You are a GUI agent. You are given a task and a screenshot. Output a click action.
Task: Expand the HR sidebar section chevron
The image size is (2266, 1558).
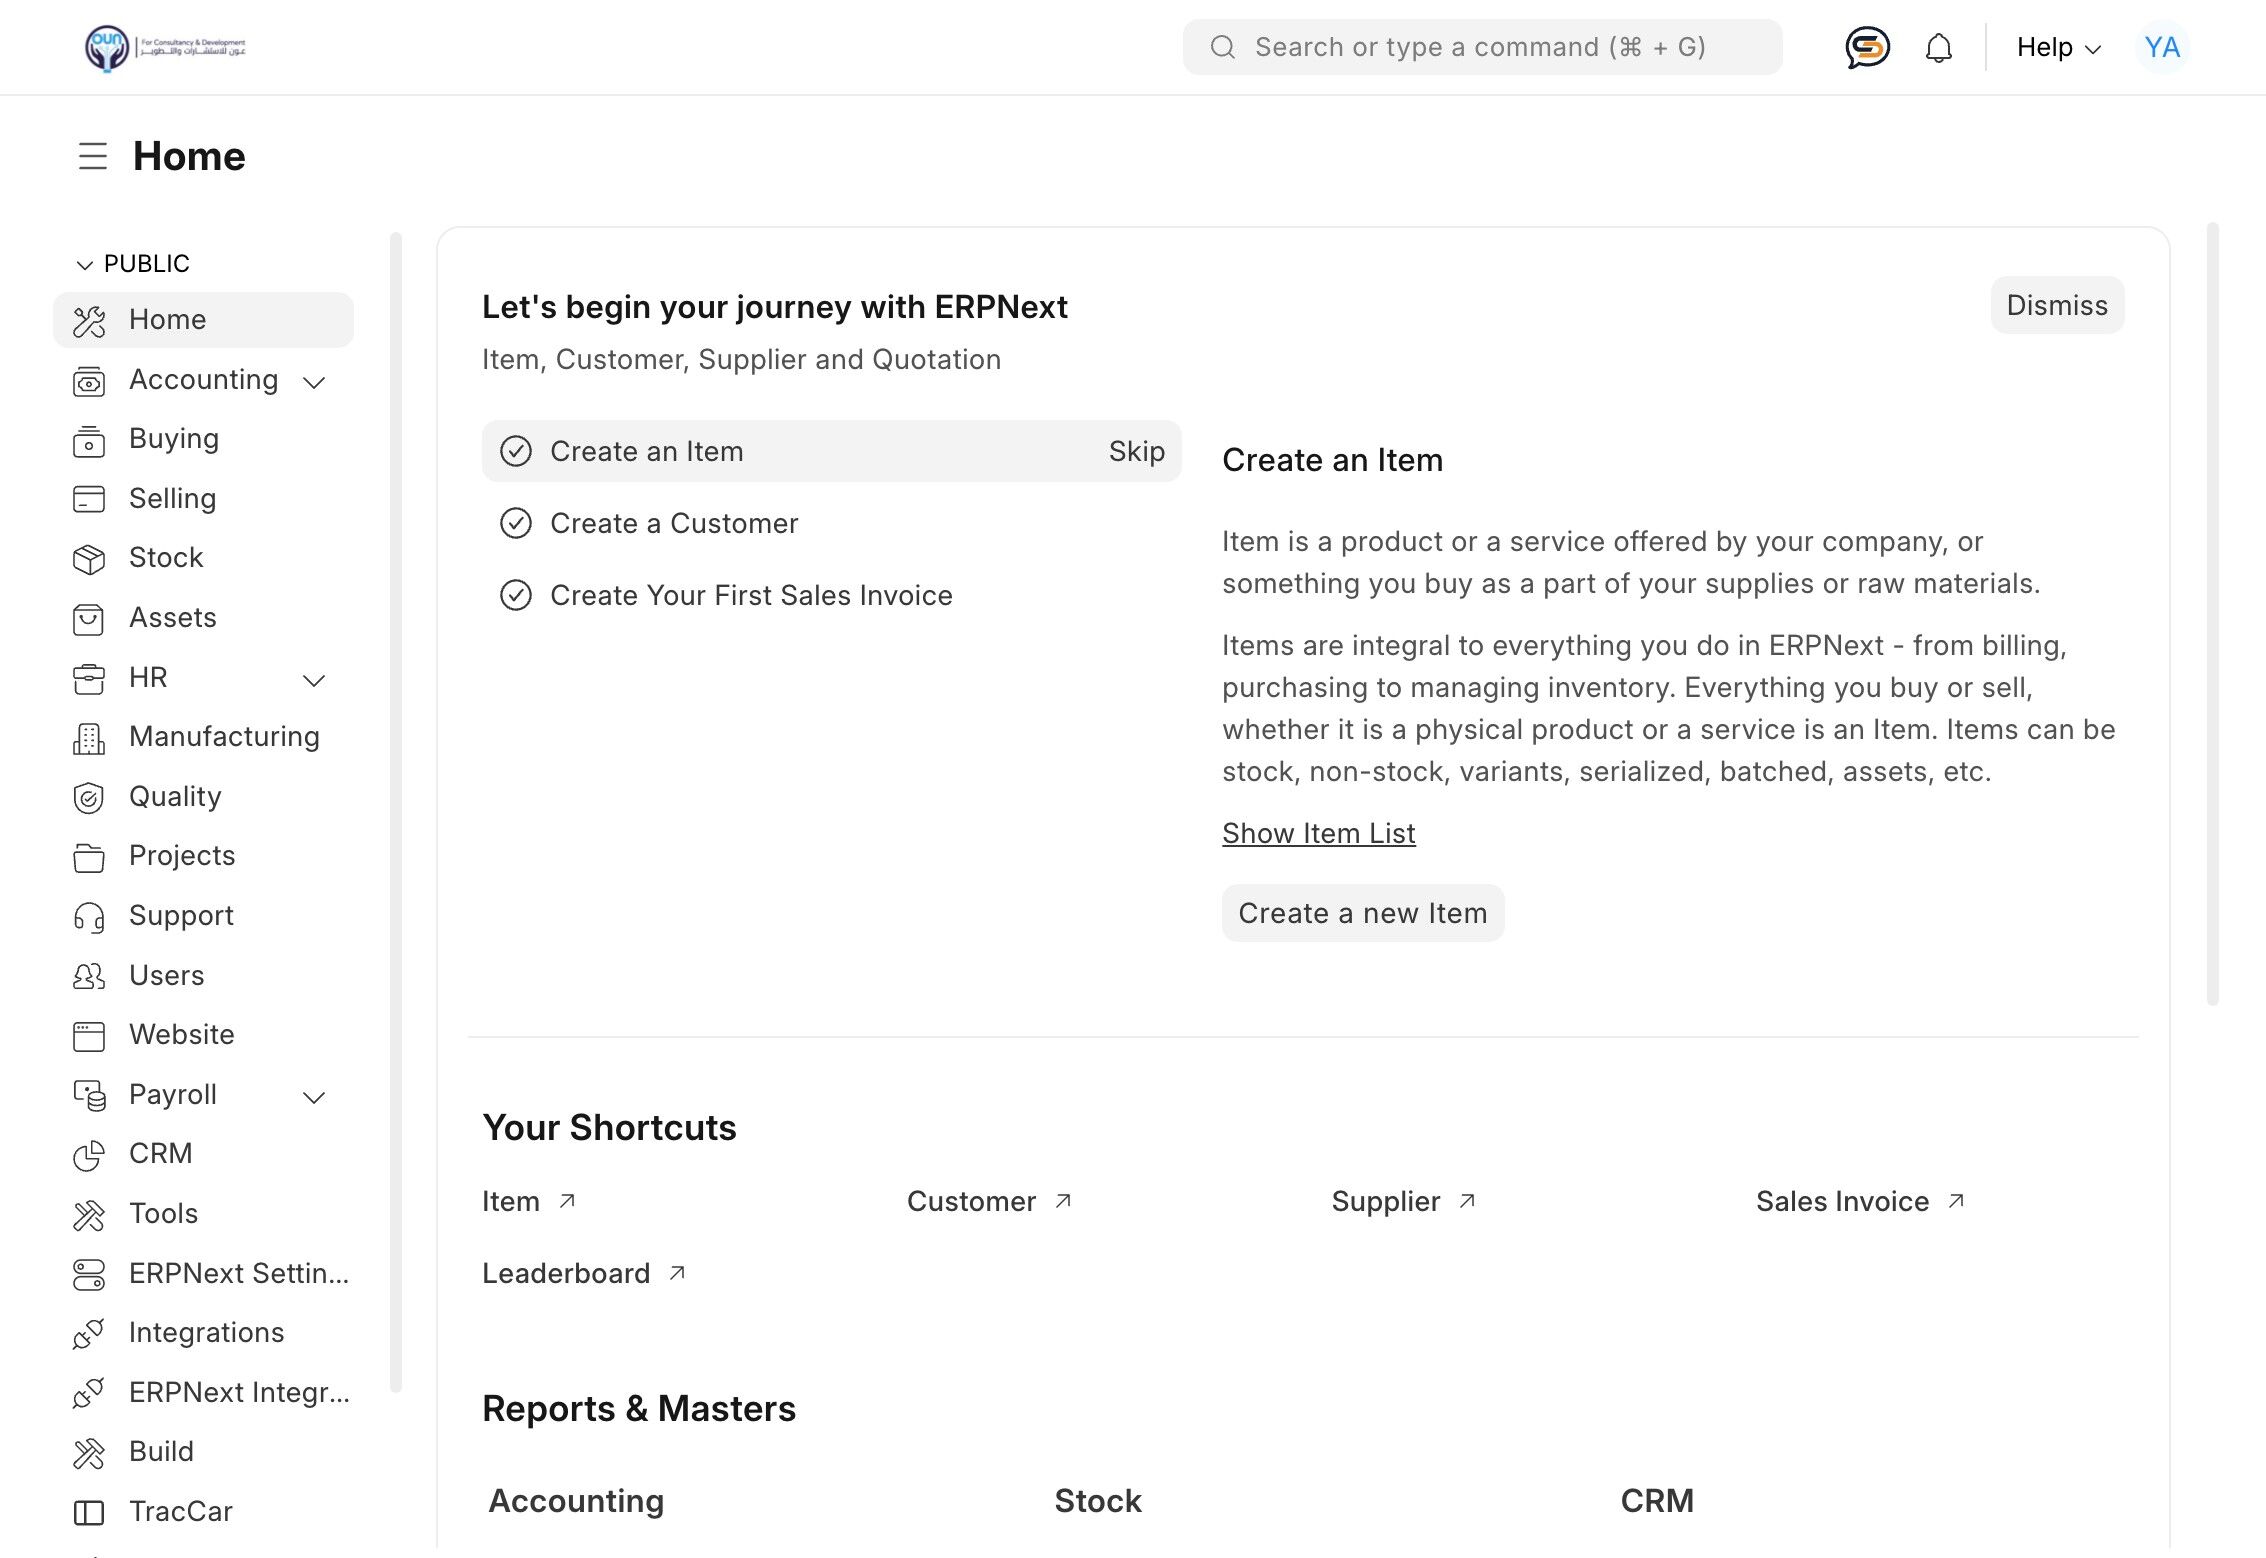pyautogui.click(x=314, y=680)
